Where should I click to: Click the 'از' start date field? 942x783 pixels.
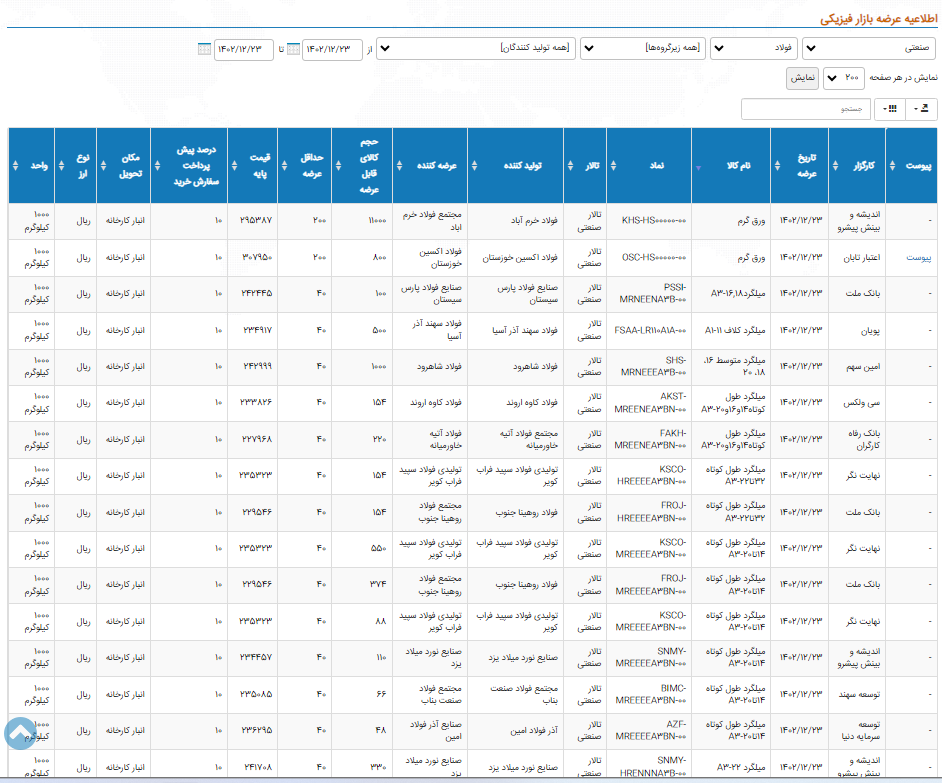(x=332, y=49)
